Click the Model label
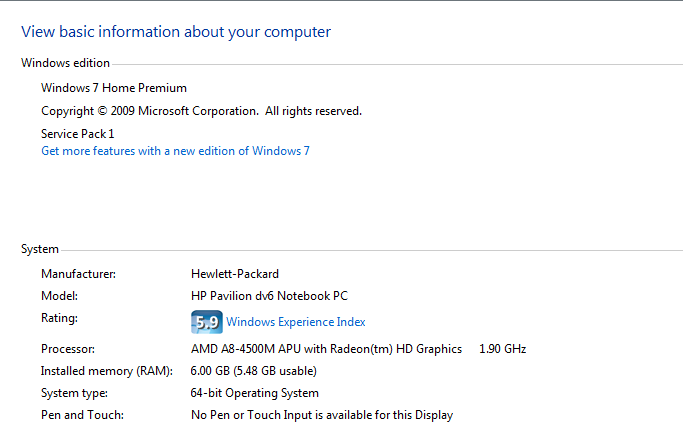This screenshot has height=435, width=683. [59, 296]
